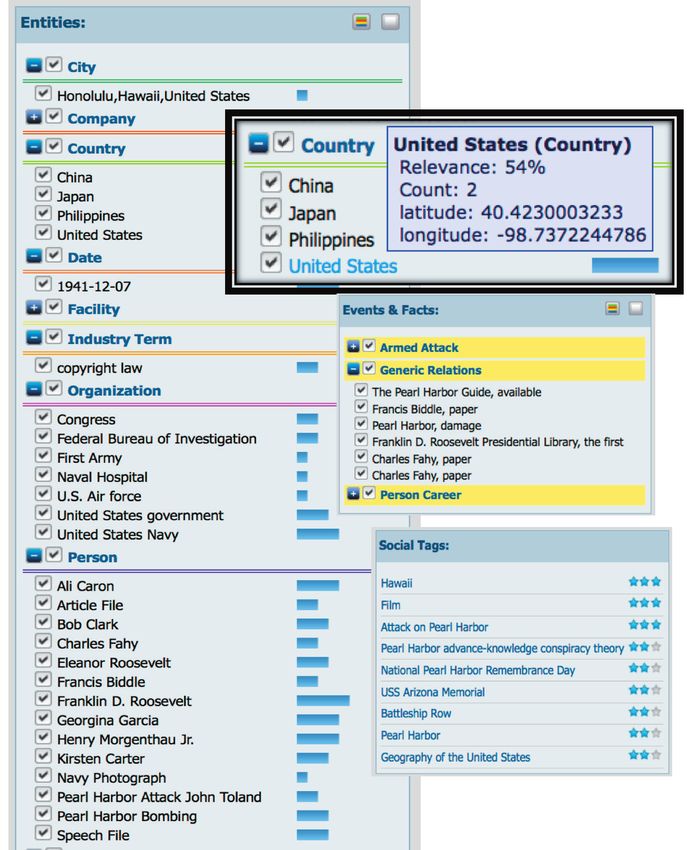This screenshot has width=690, height=850.
Task: Click the Person category heading
Action: [92, 557]
